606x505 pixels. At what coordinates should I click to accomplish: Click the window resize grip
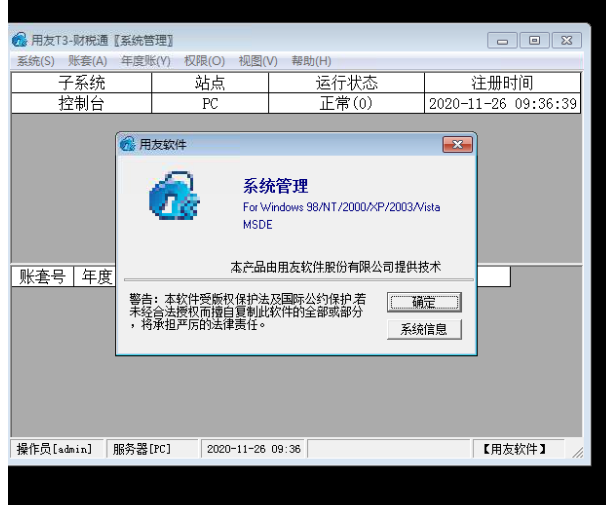[x=578, y=452]
